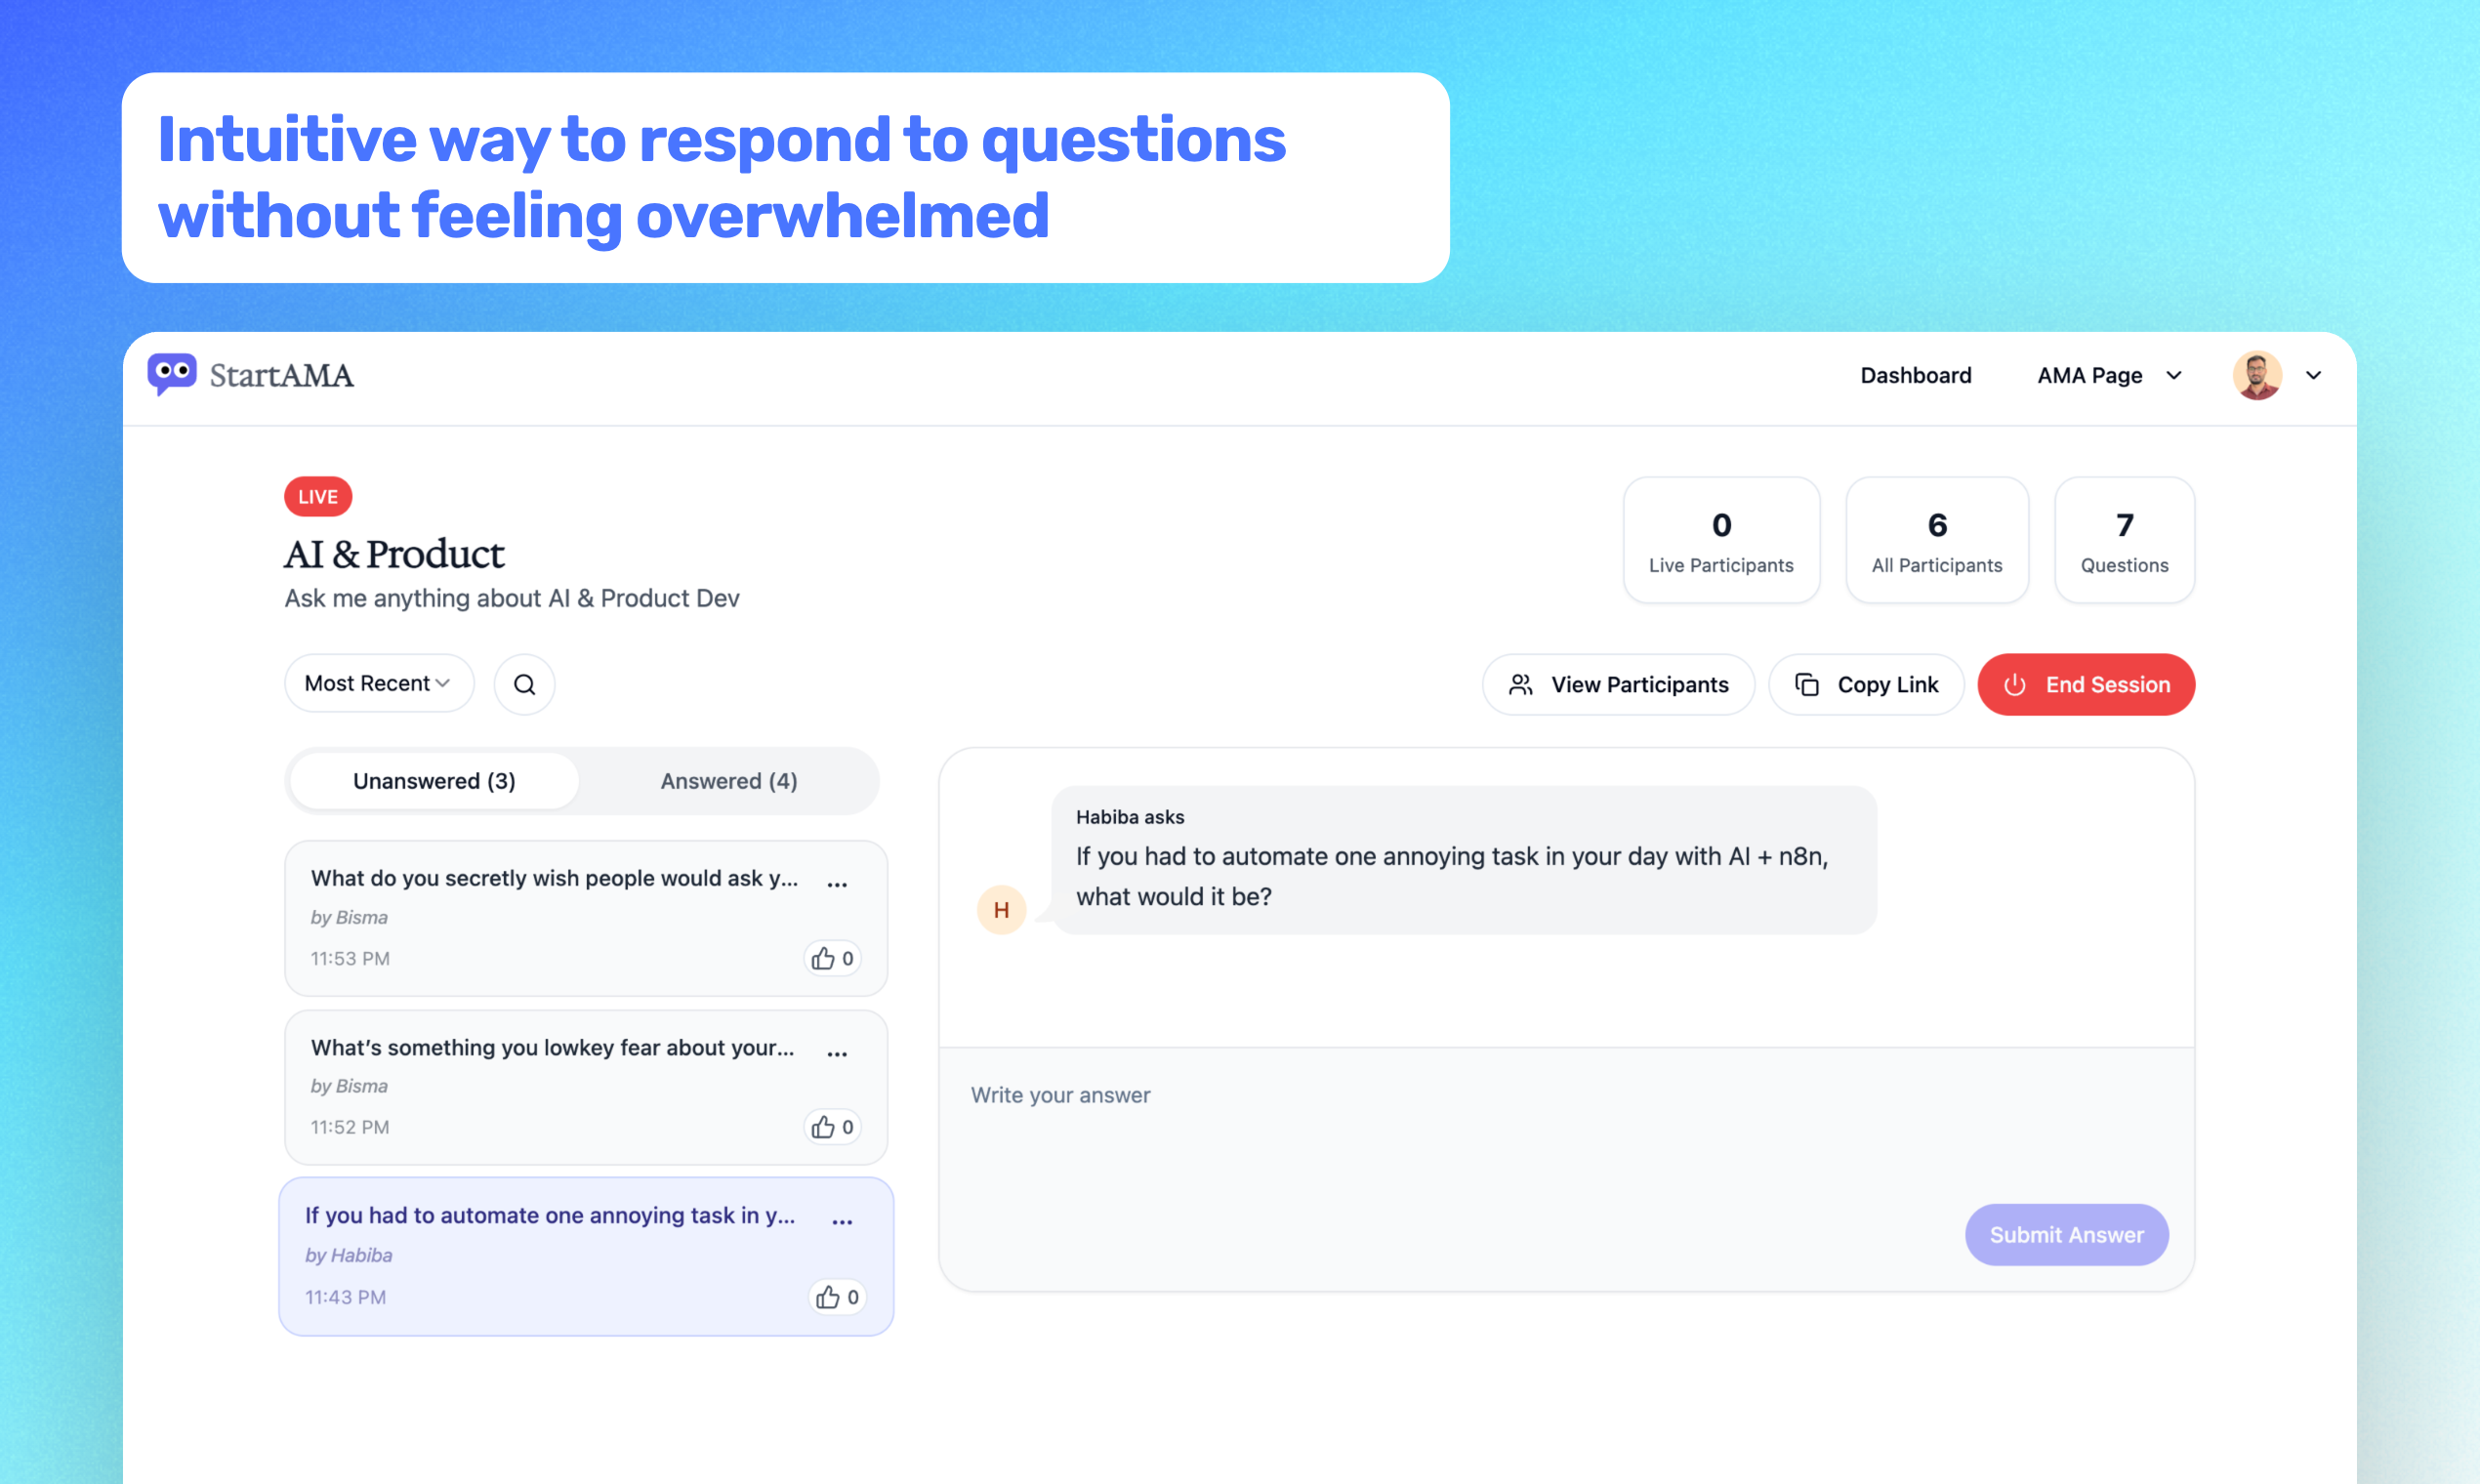Like Habiba's automate task question
The image size is (2480, 1484).
tap(837, 1297)
